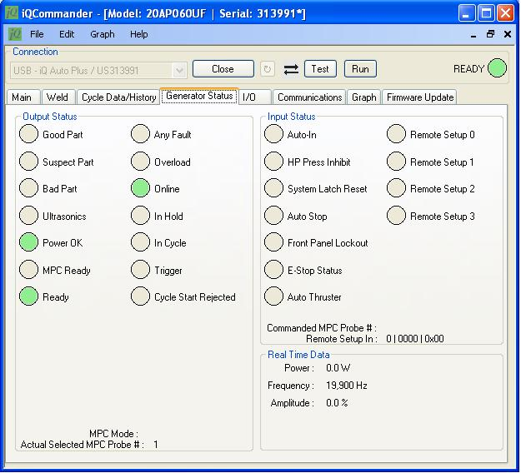Open the Firmware Update tab

click(420, 97)
